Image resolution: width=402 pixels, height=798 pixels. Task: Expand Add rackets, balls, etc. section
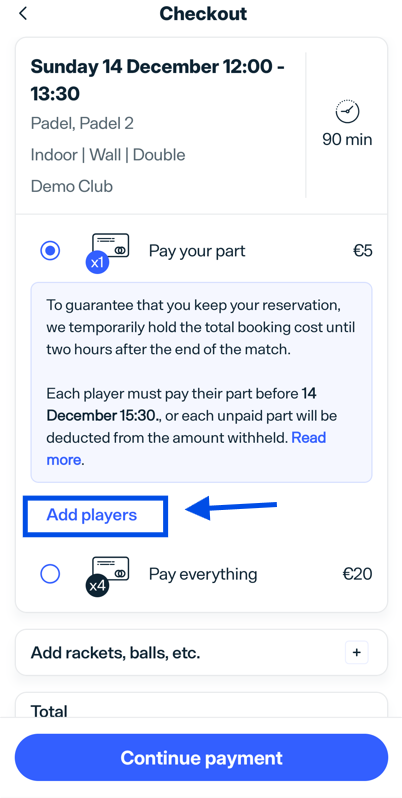(x=202, y=652)
